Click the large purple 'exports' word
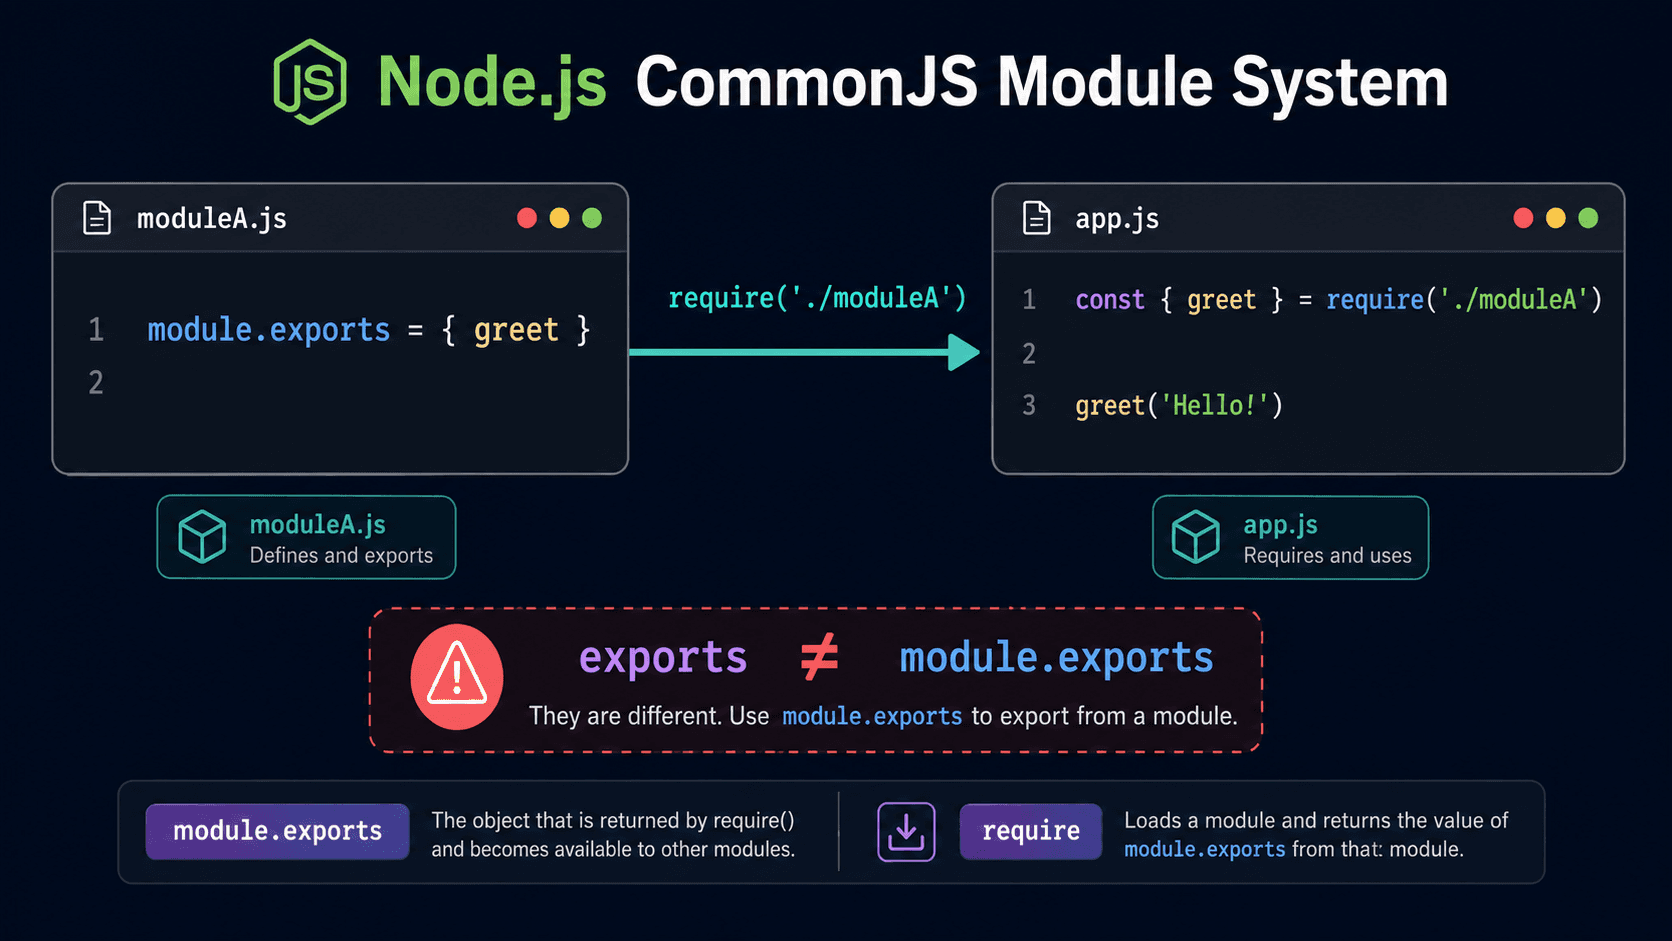Viewport: 1672px width, 941px height. (663, 658)
